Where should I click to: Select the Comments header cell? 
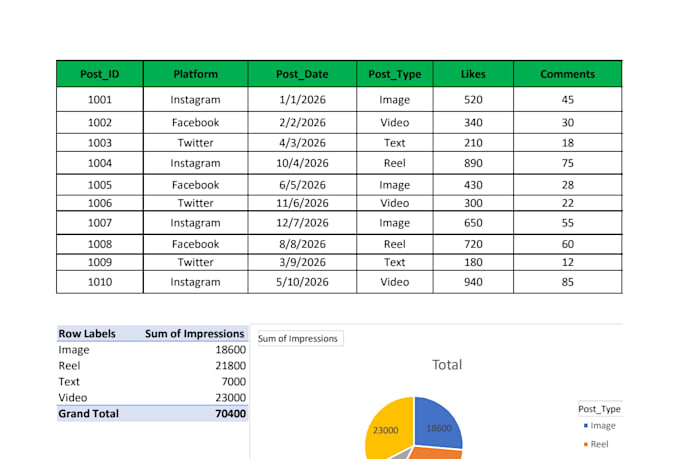pyautogui.click(x=568, y=74)
